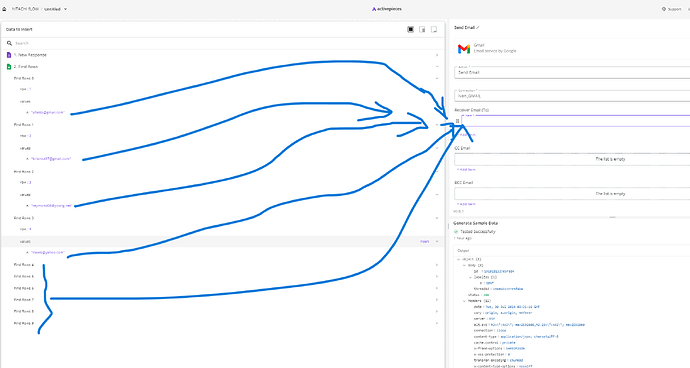This screenshot has width=690, height=368.
Task: Switch data panel to full-screen view icon
Action: pyautogui.click(x=411, y=29)
